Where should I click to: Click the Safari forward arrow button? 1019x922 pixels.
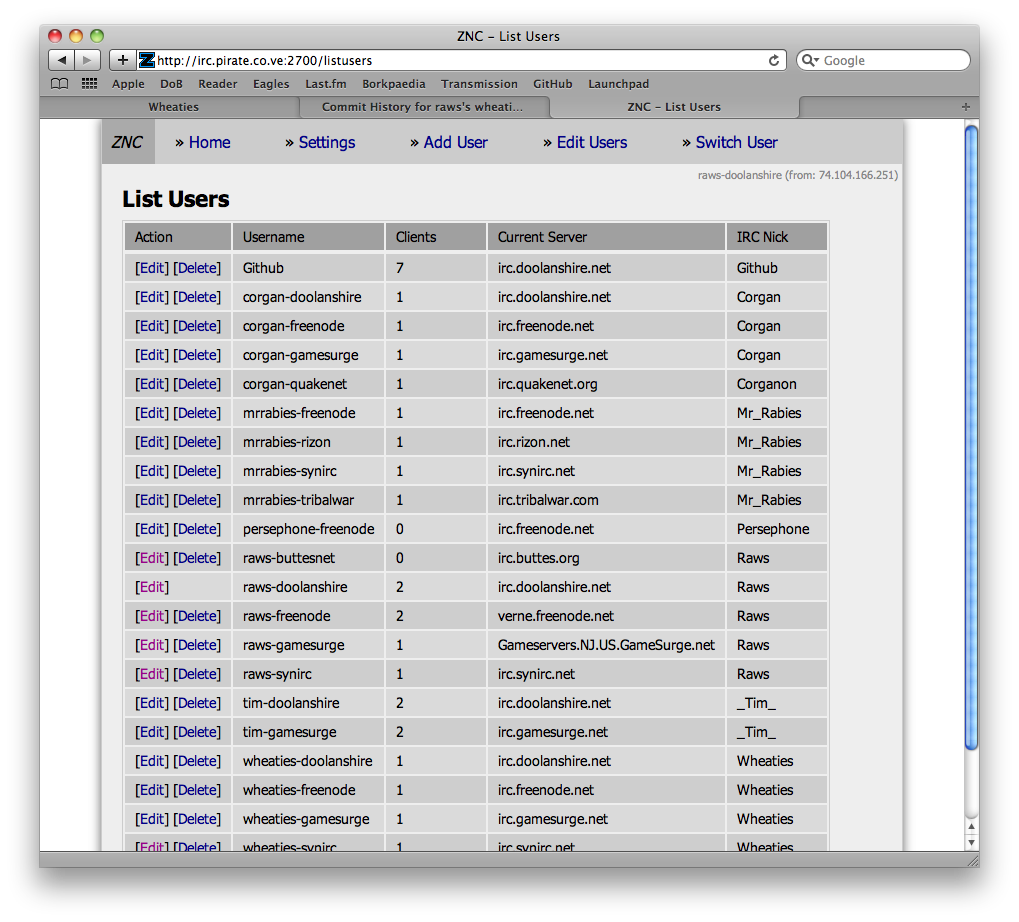coord(88,60)
